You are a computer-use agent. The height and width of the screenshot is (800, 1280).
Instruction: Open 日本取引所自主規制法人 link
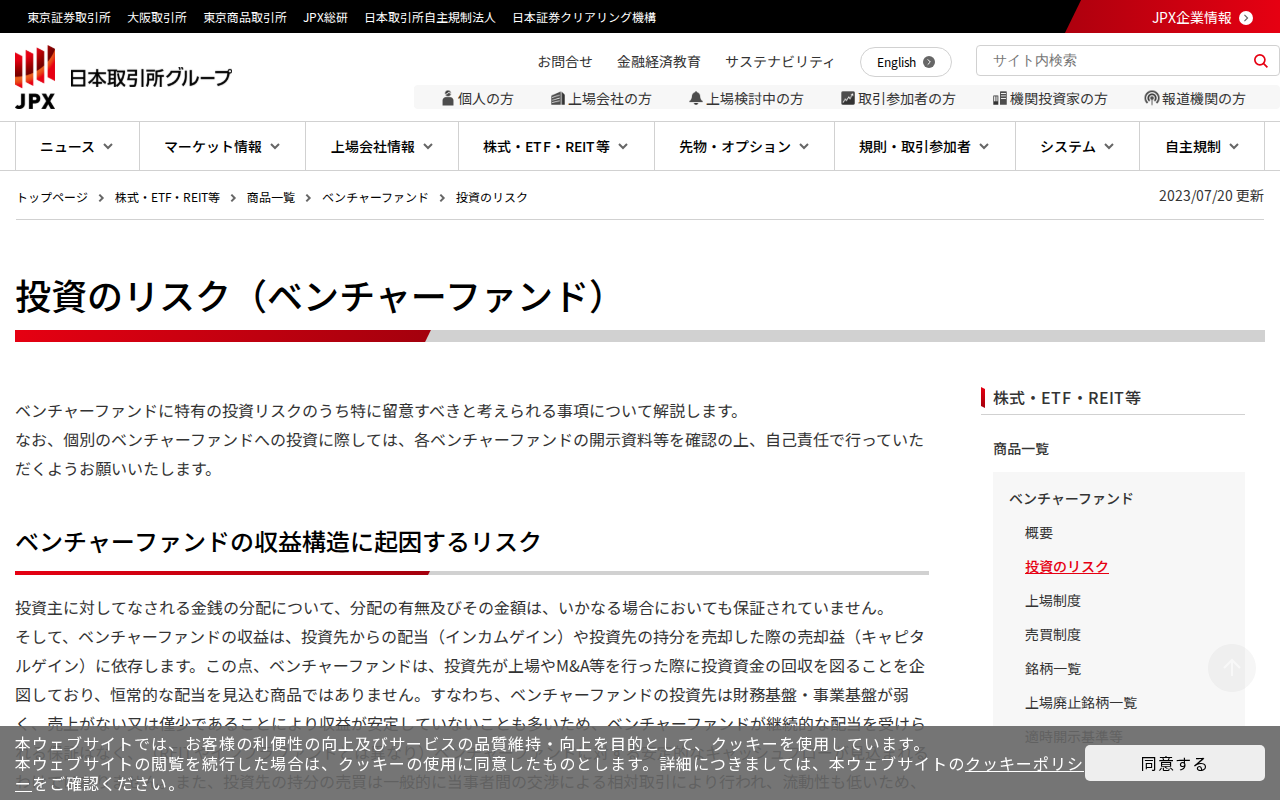click(430, 17)
